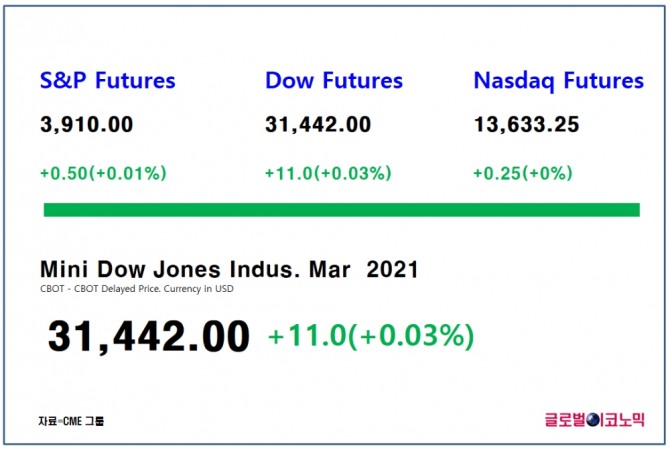The height and width of the screenshot is (450, 670).
Task: Click the large green +11.0(+0.03%) change
Action: pyautogui.click(x=370, y=336)
